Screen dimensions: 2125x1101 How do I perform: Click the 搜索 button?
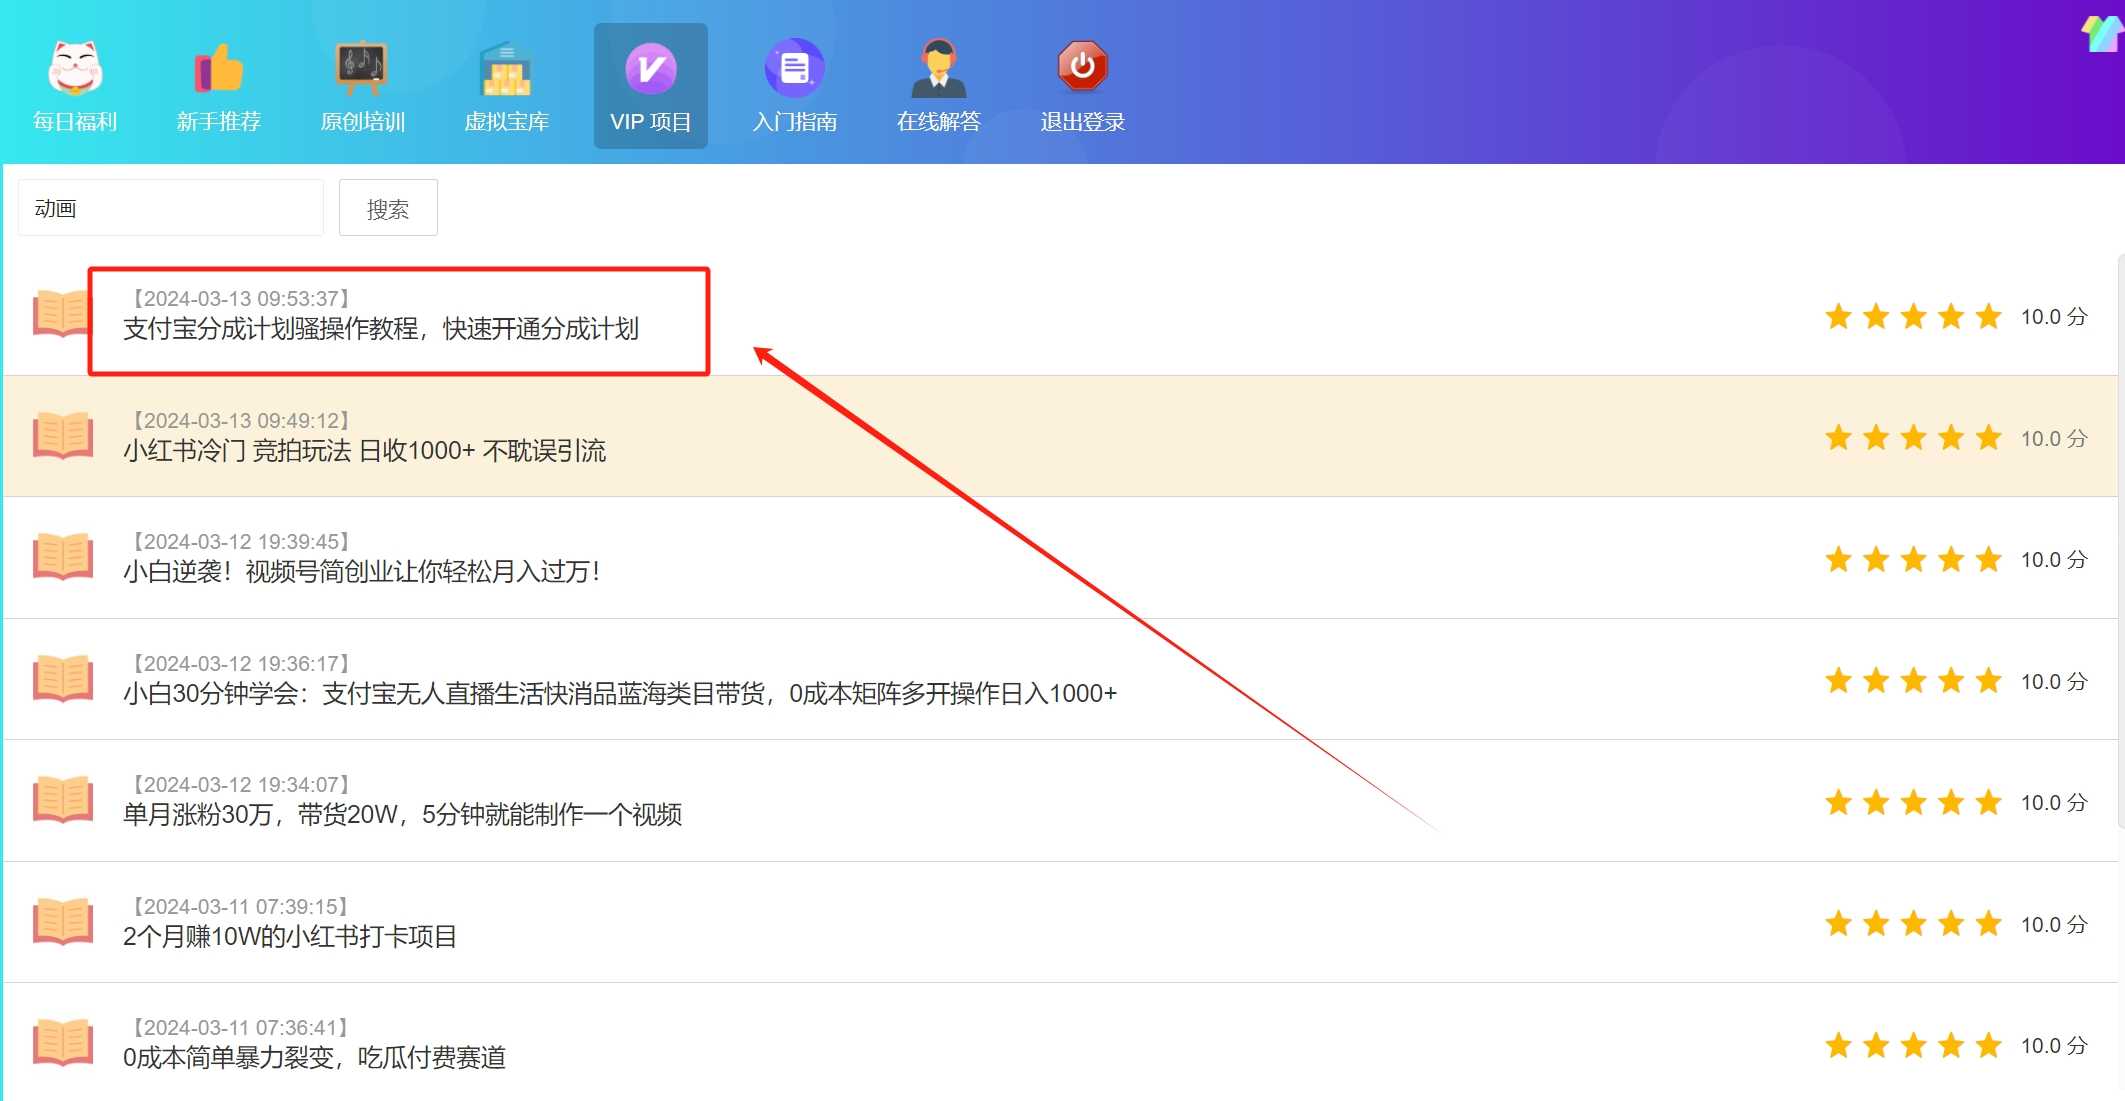pos(388,208)
